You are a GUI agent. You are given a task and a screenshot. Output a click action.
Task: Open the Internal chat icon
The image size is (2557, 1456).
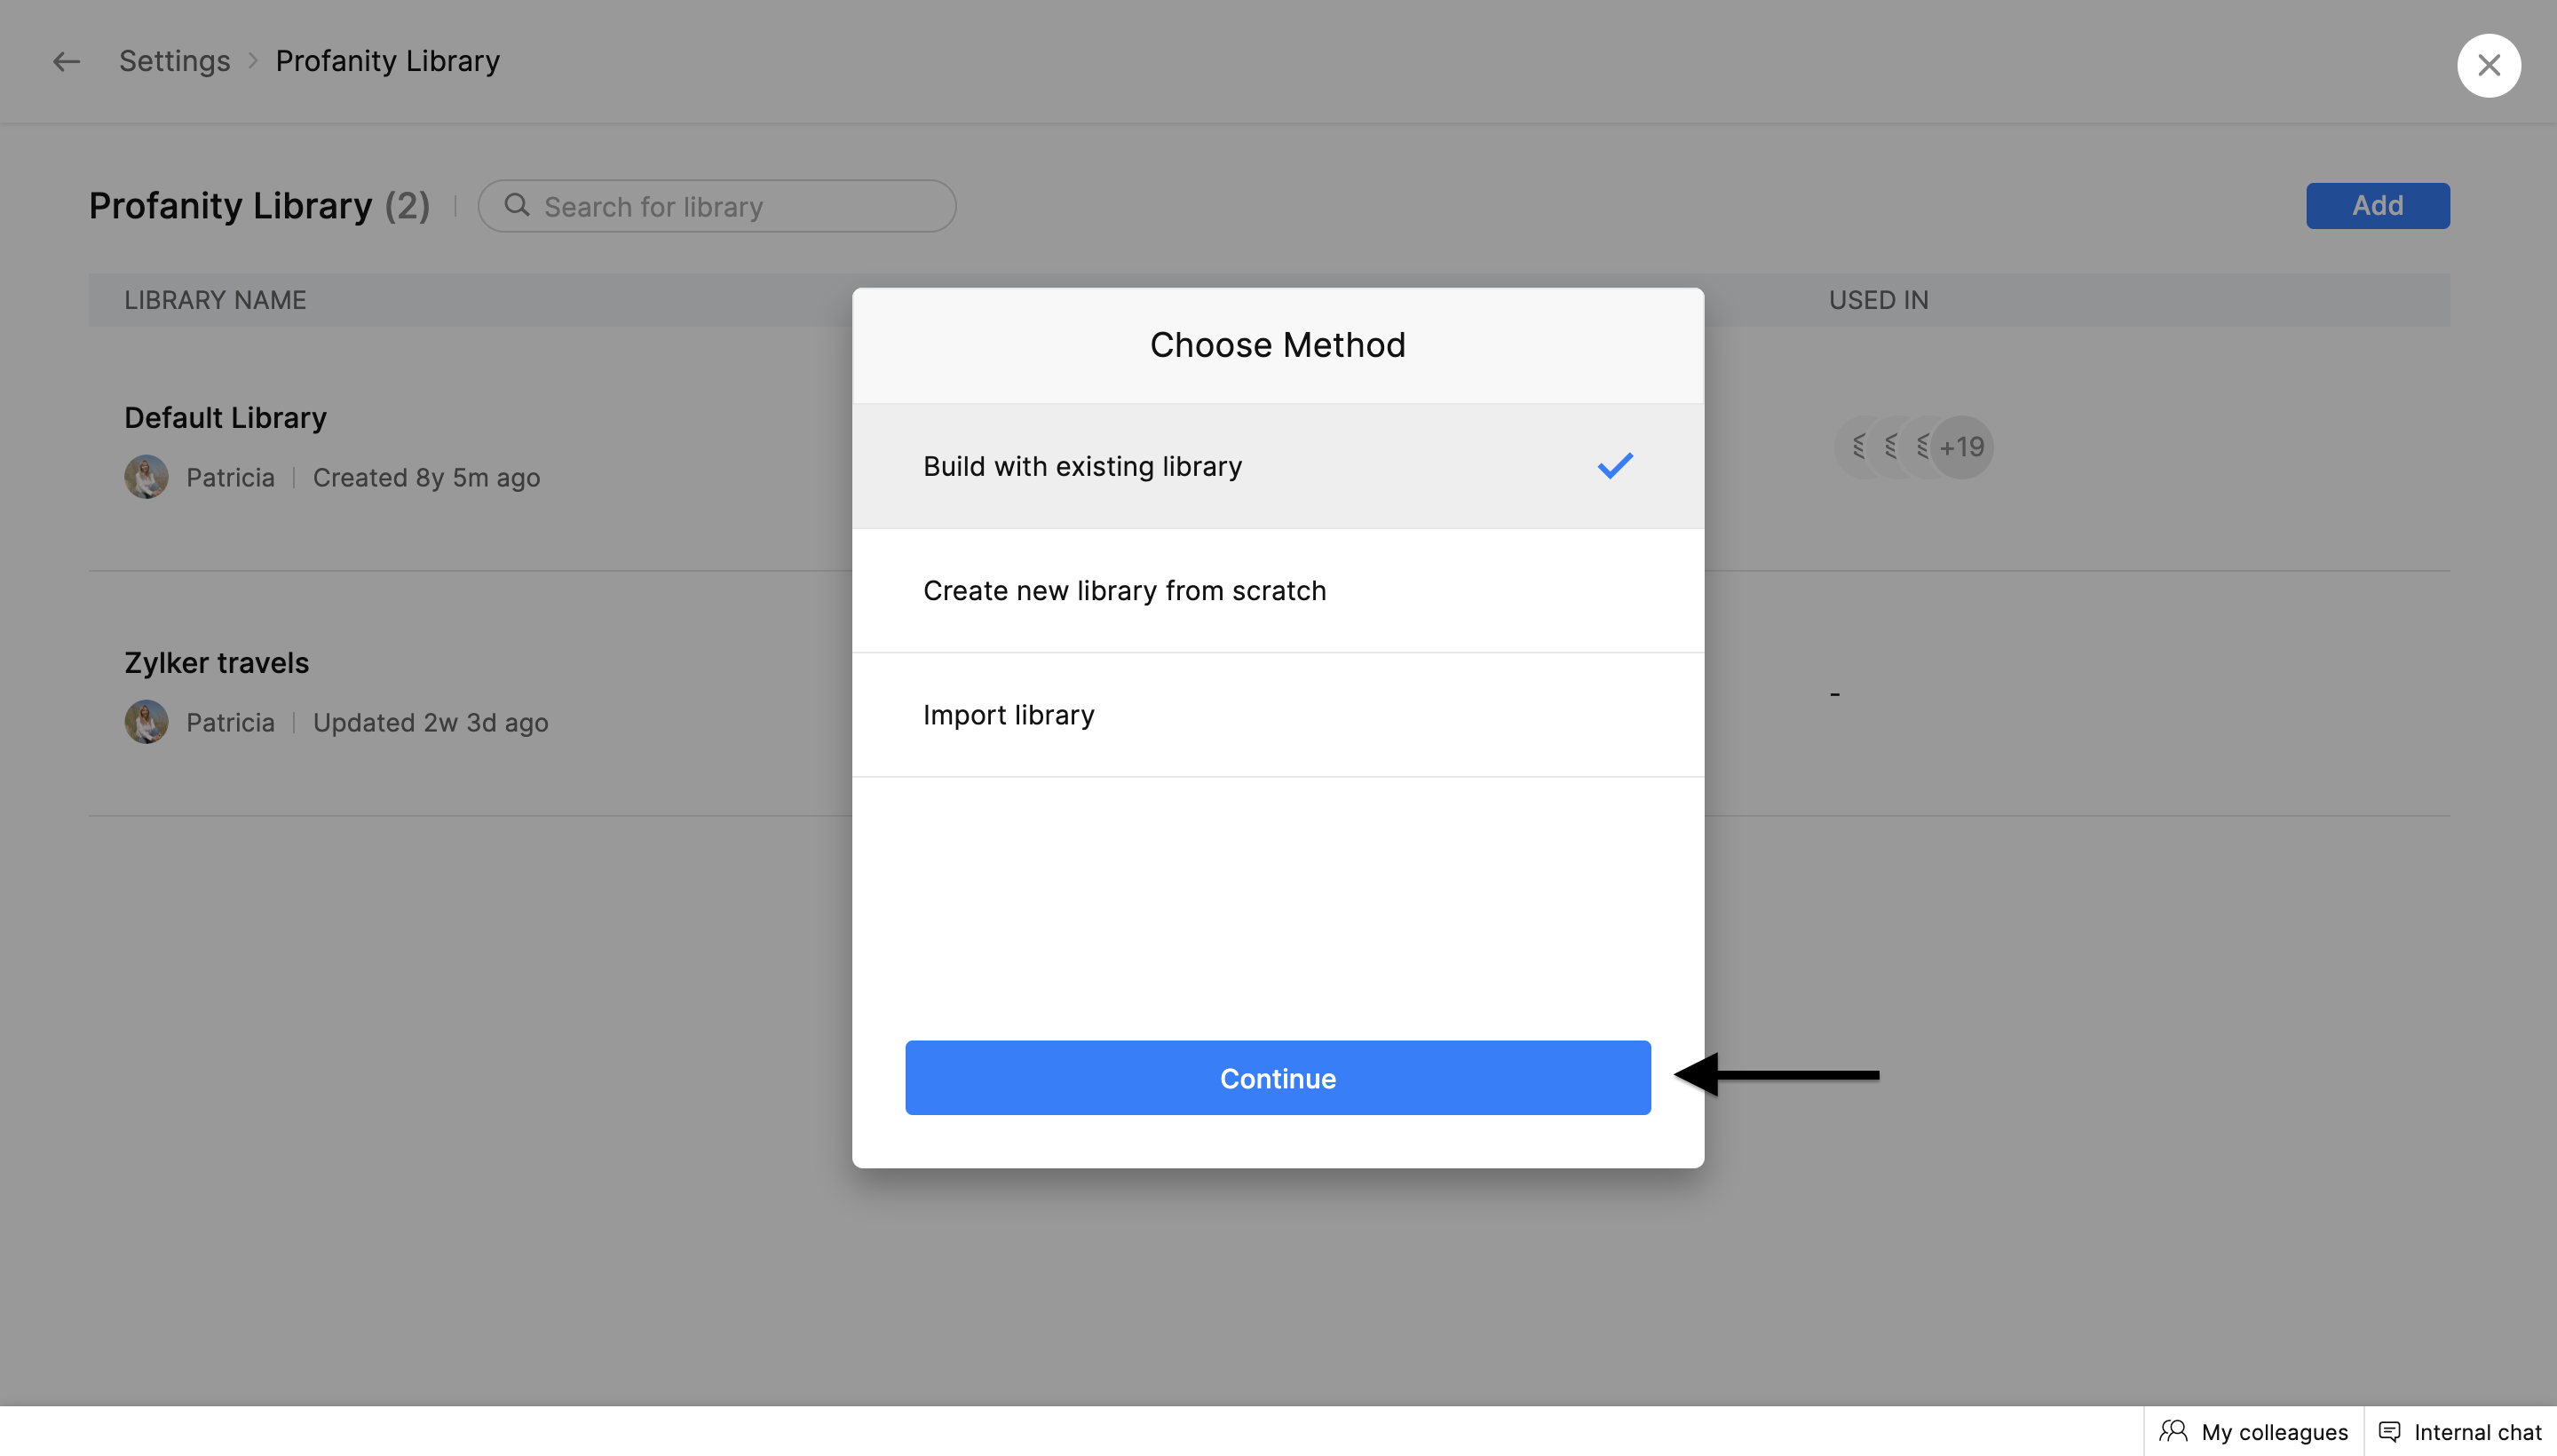click(x=2389, y=1431)
